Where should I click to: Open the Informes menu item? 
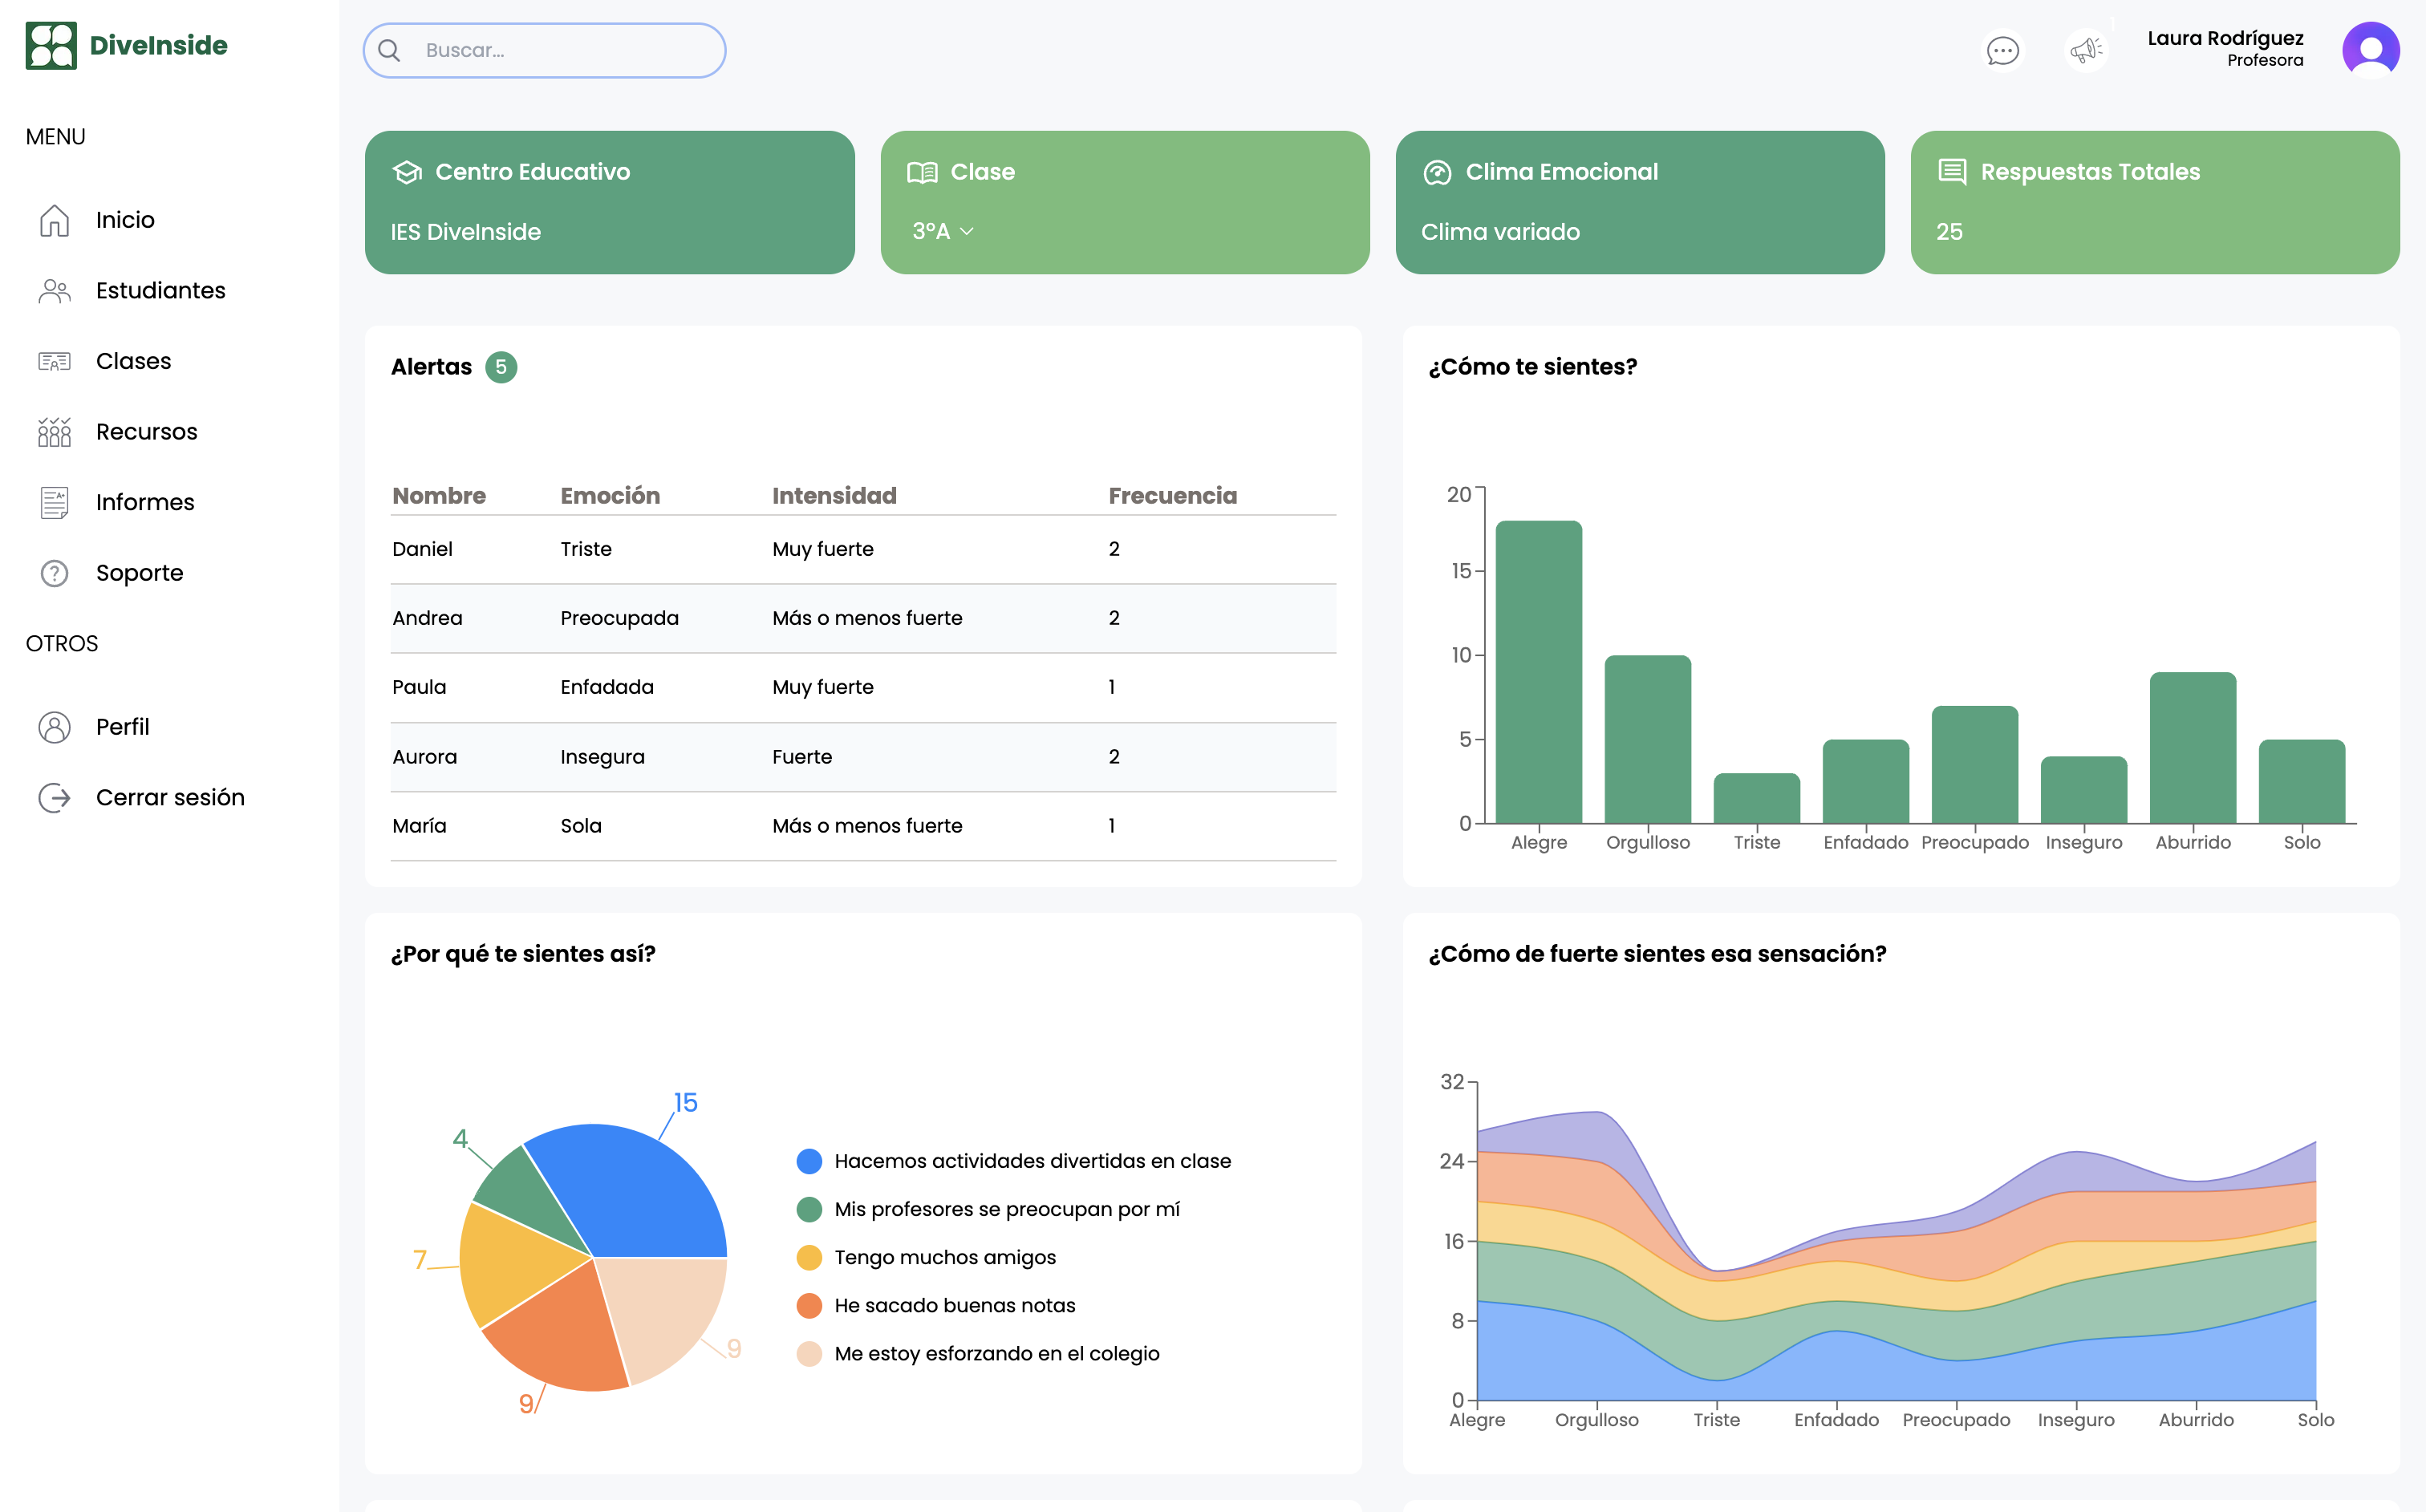(145, 502)
